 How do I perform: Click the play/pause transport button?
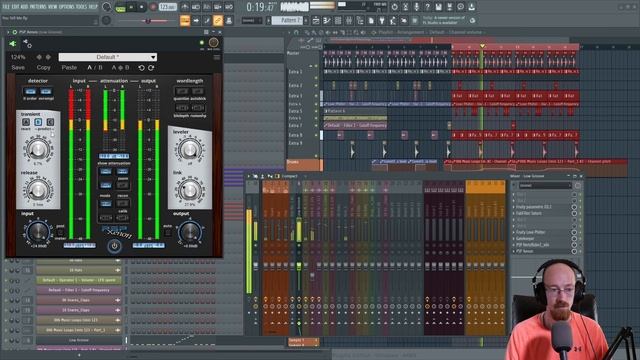click(x=131, y=7)
